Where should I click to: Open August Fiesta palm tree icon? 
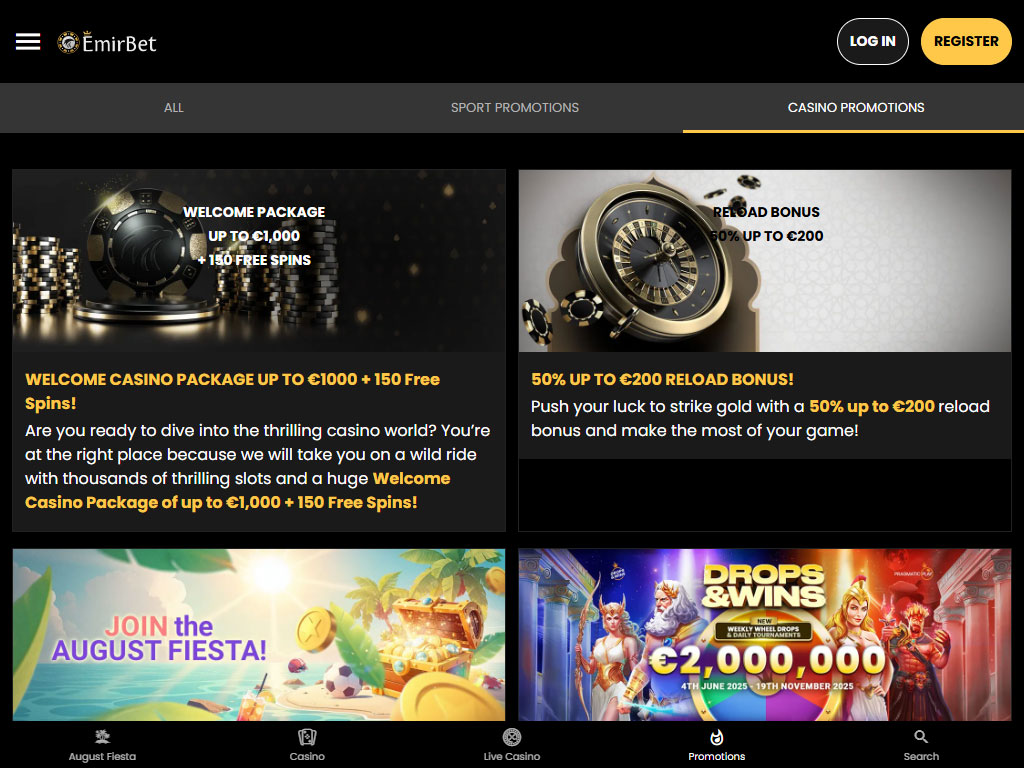pos(103,737)
